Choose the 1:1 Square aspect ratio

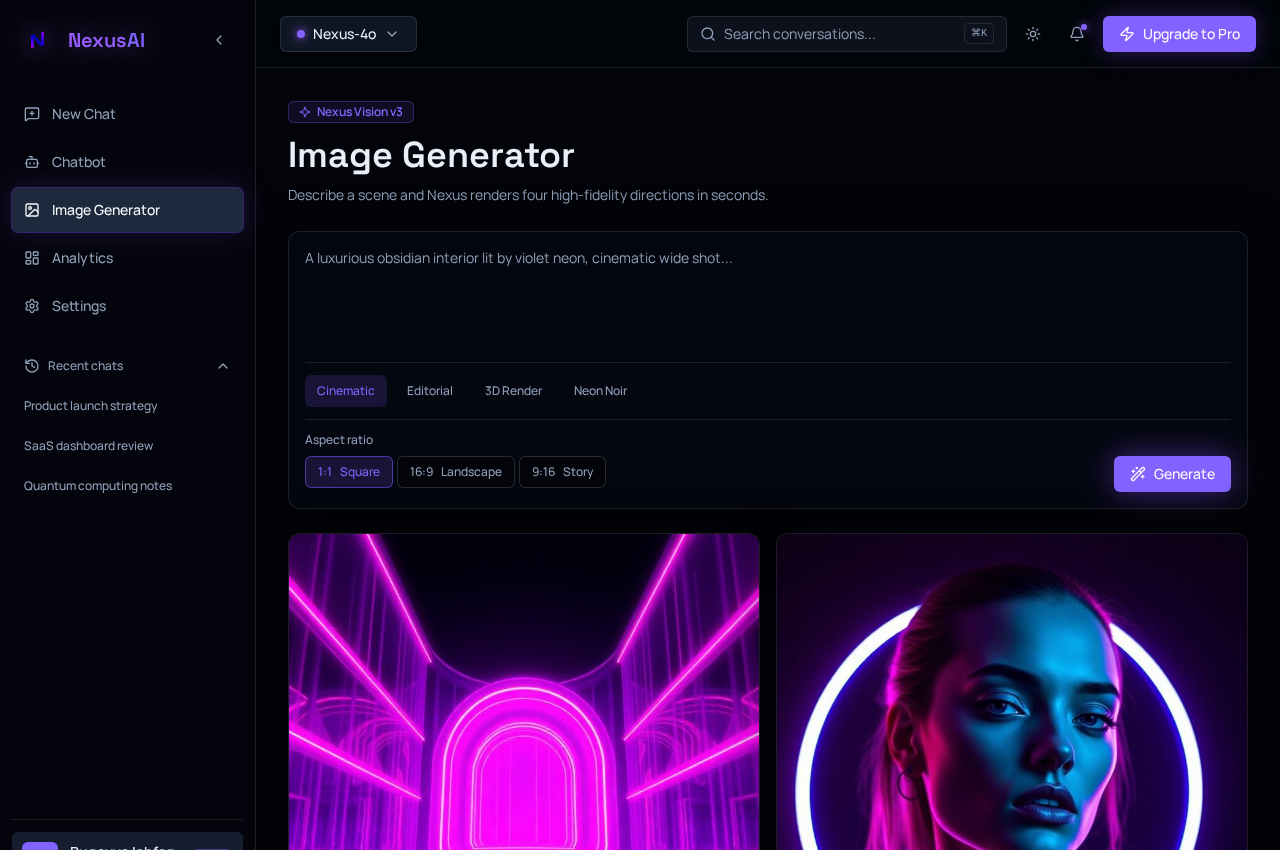[x=349, y=472]
